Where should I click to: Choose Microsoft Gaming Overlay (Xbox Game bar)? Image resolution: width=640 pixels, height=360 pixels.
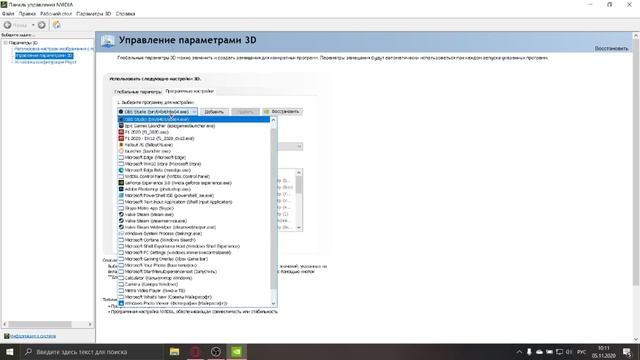tap(194, 259)
